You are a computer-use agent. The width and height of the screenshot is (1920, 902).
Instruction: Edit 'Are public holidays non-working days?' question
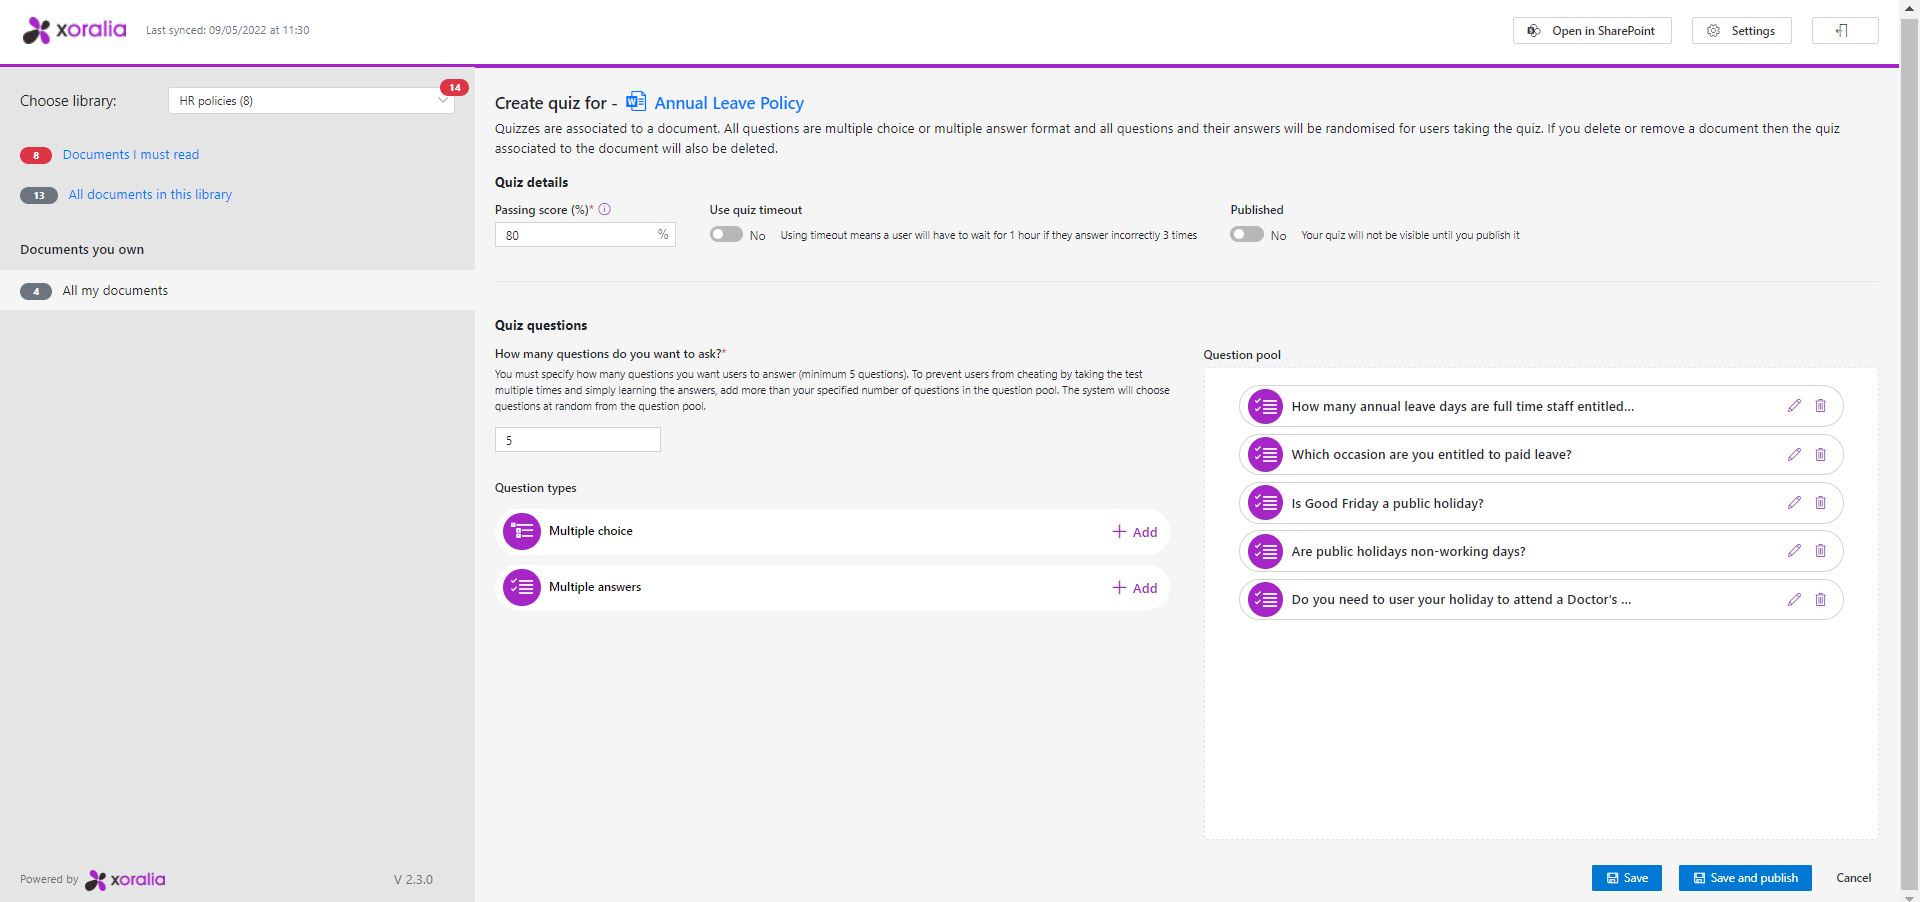click(x=1794, y=551)
